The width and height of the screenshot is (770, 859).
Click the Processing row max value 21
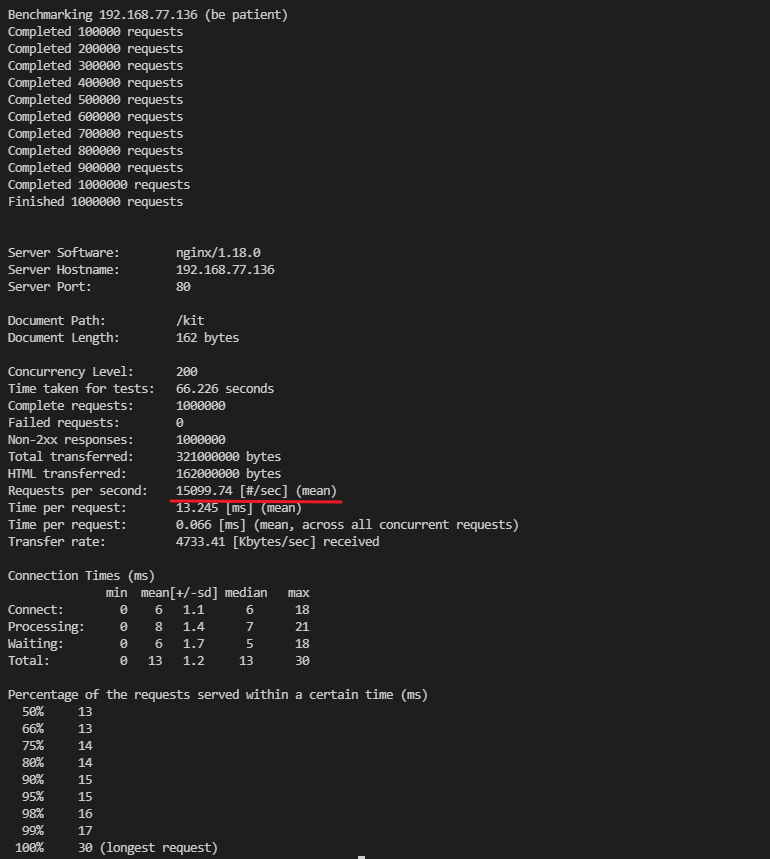point(302,626)
